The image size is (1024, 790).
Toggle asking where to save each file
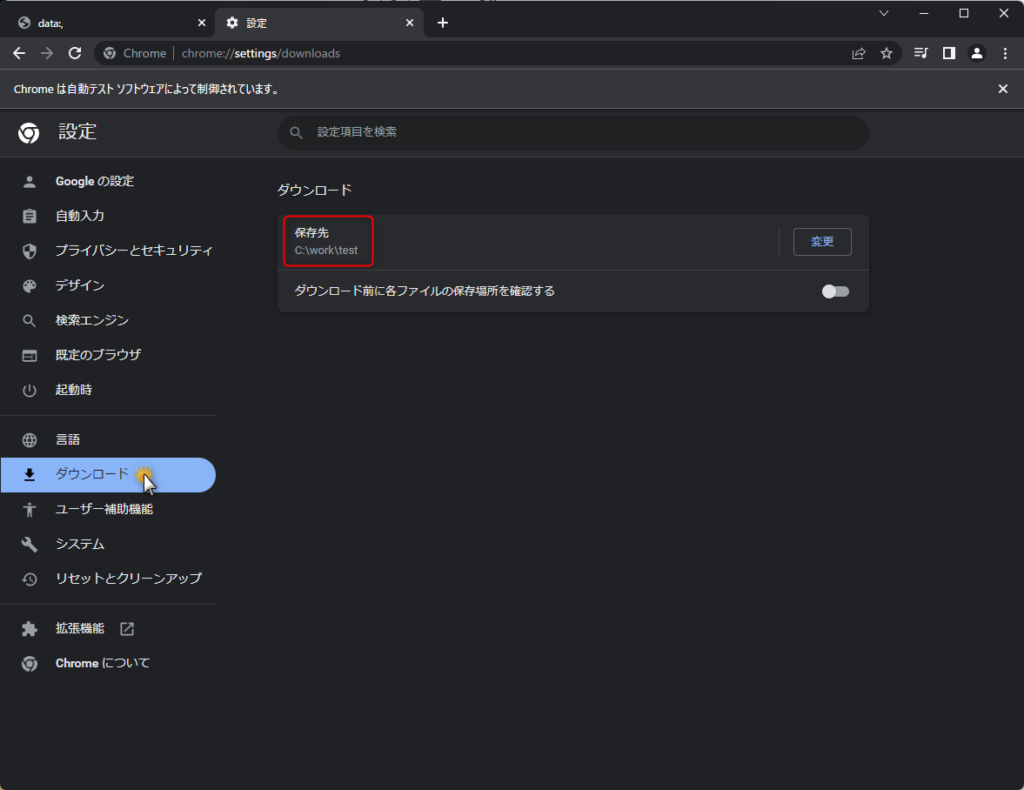tap(835, 291)
